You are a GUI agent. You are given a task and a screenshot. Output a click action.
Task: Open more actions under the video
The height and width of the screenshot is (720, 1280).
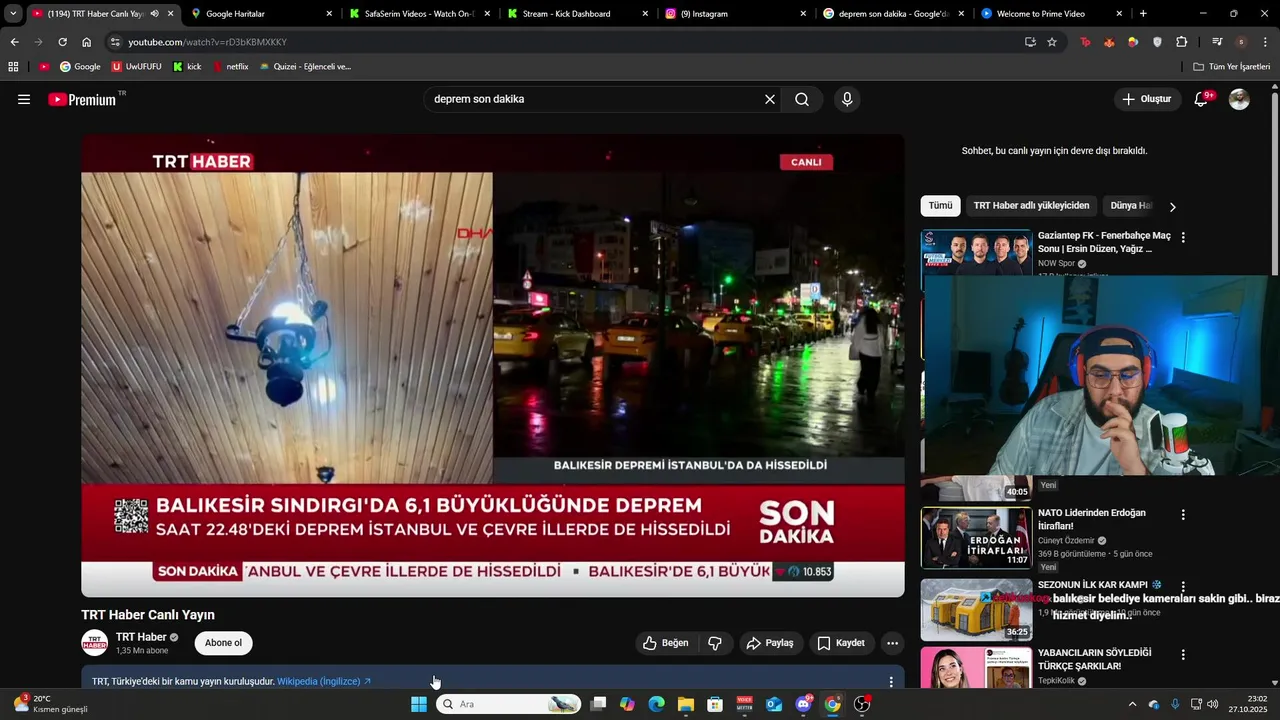pos(892,643)
